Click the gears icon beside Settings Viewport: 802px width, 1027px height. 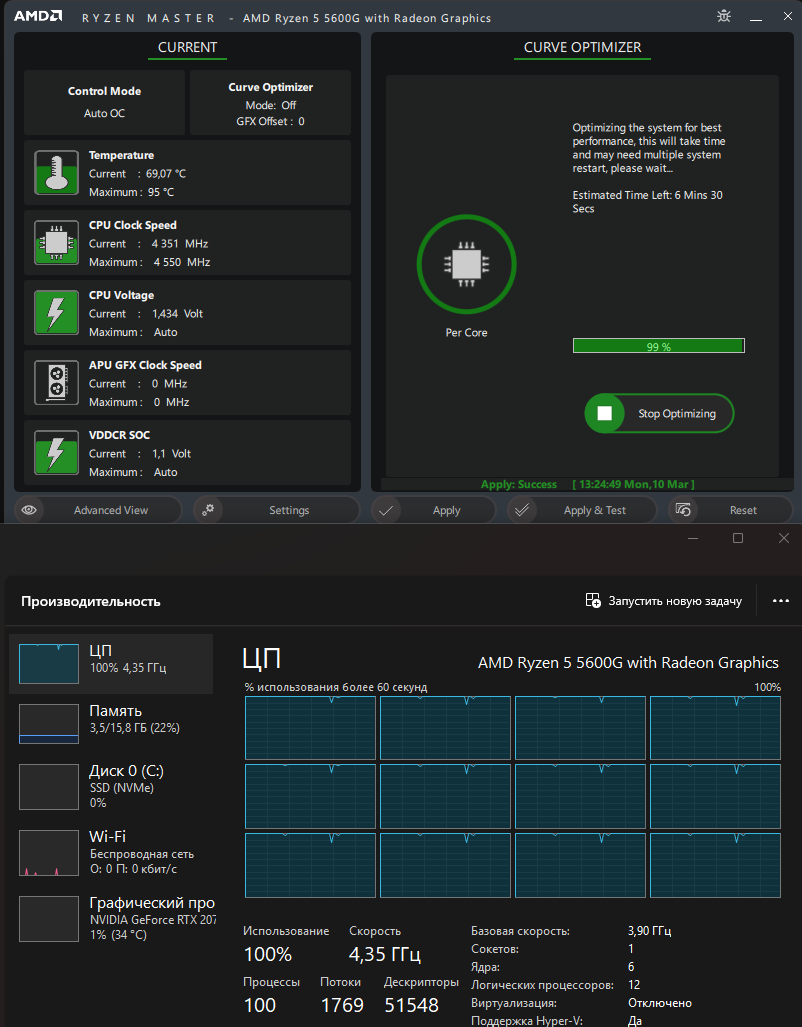208,510
